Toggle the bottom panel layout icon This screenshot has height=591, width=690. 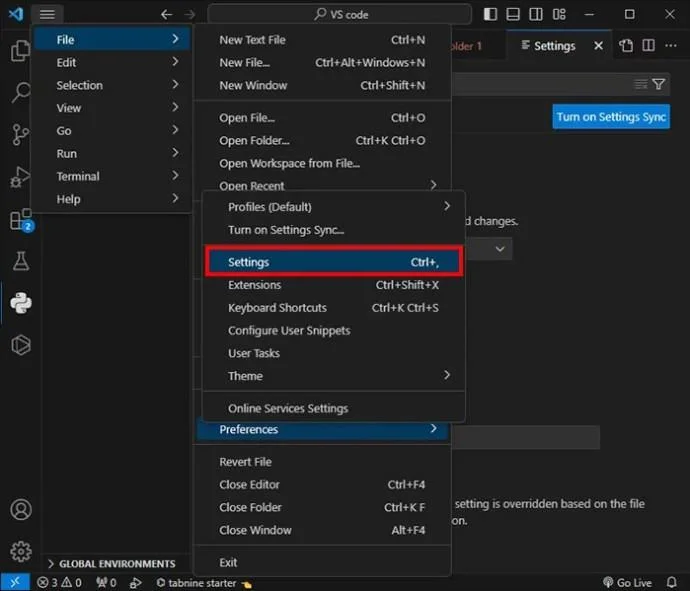click(513, 14)
